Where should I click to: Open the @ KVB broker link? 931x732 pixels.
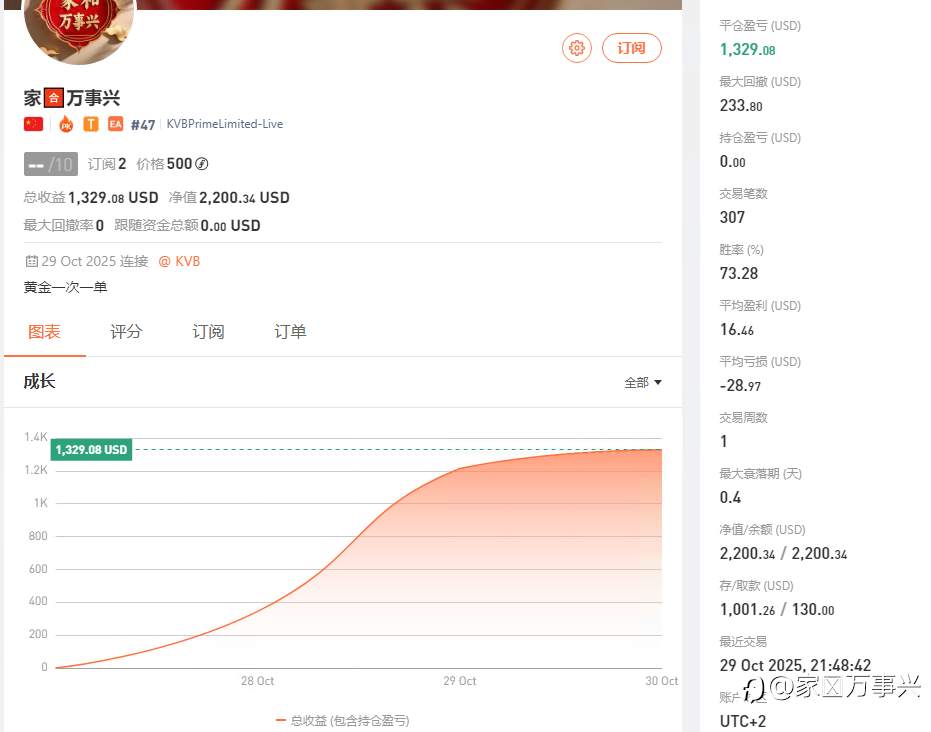(179, 261)
